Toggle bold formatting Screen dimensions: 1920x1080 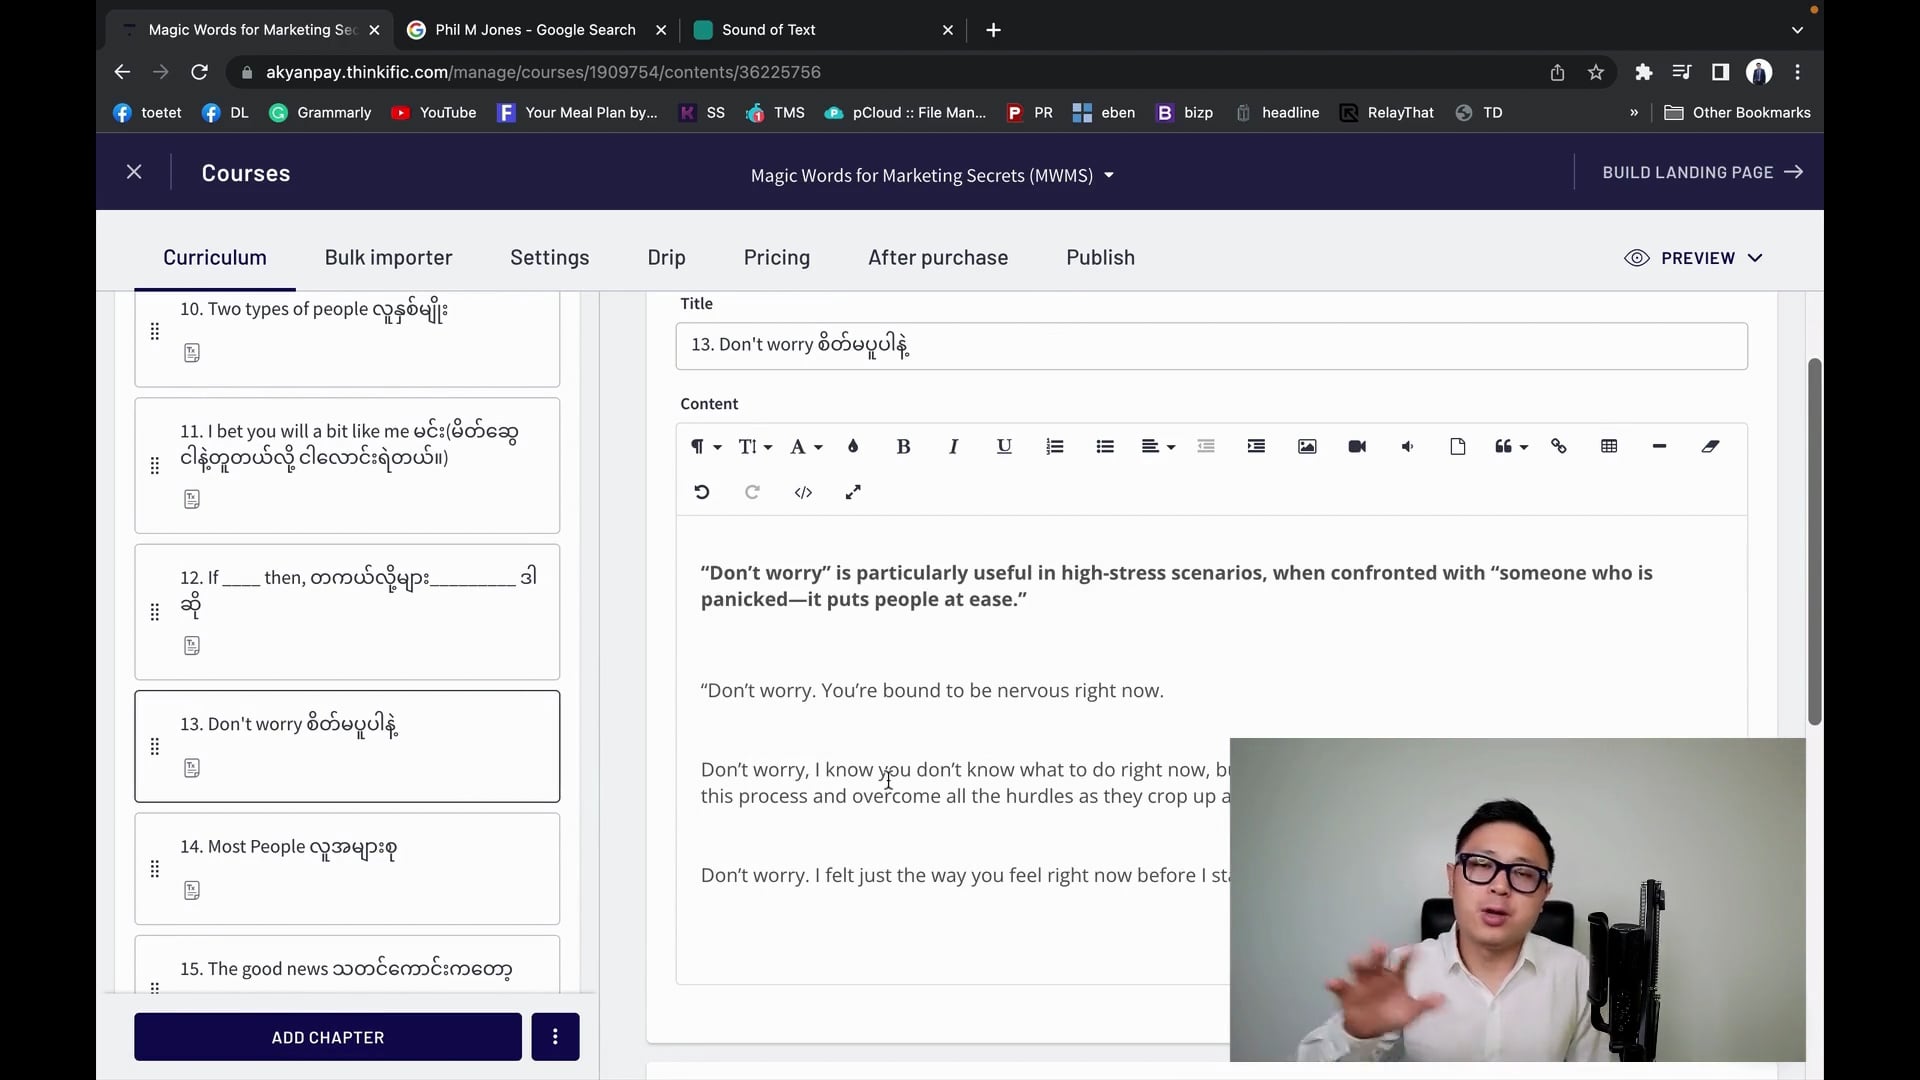pyautogui.click(x=903, y=447)
